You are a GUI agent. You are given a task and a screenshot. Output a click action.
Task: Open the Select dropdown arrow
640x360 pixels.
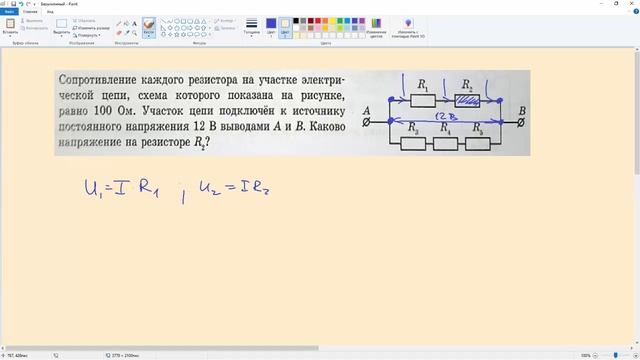[62, 36]
